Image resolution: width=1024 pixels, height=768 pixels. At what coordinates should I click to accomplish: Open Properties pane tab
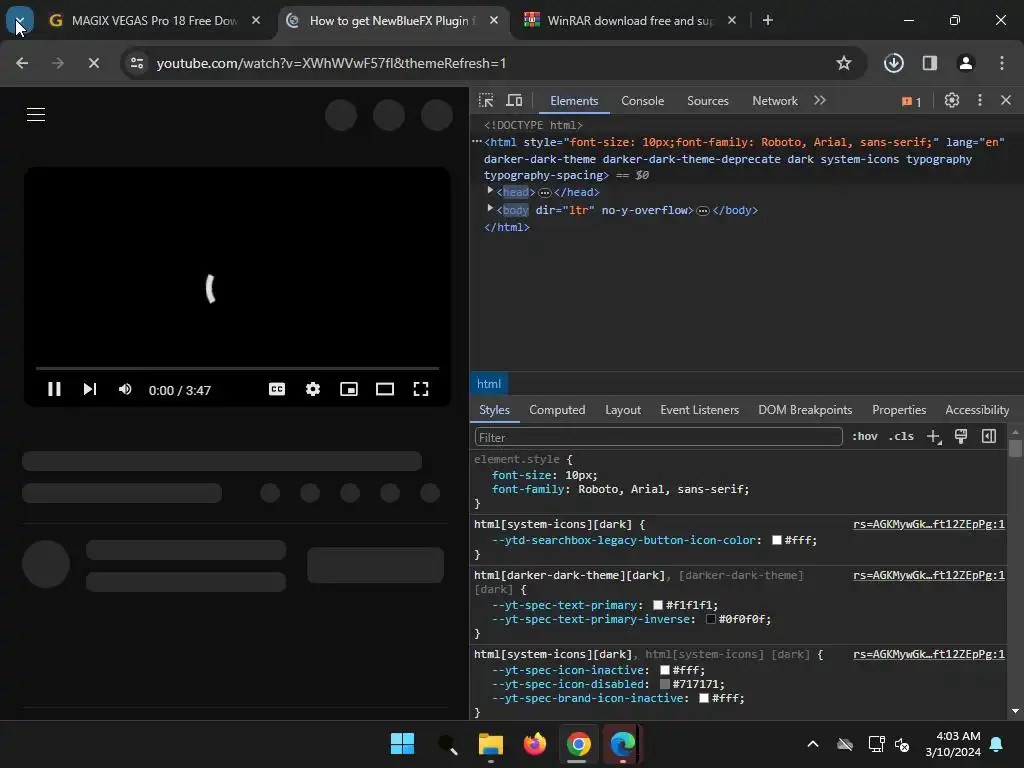pyautogui.click(x=899, y=409)
